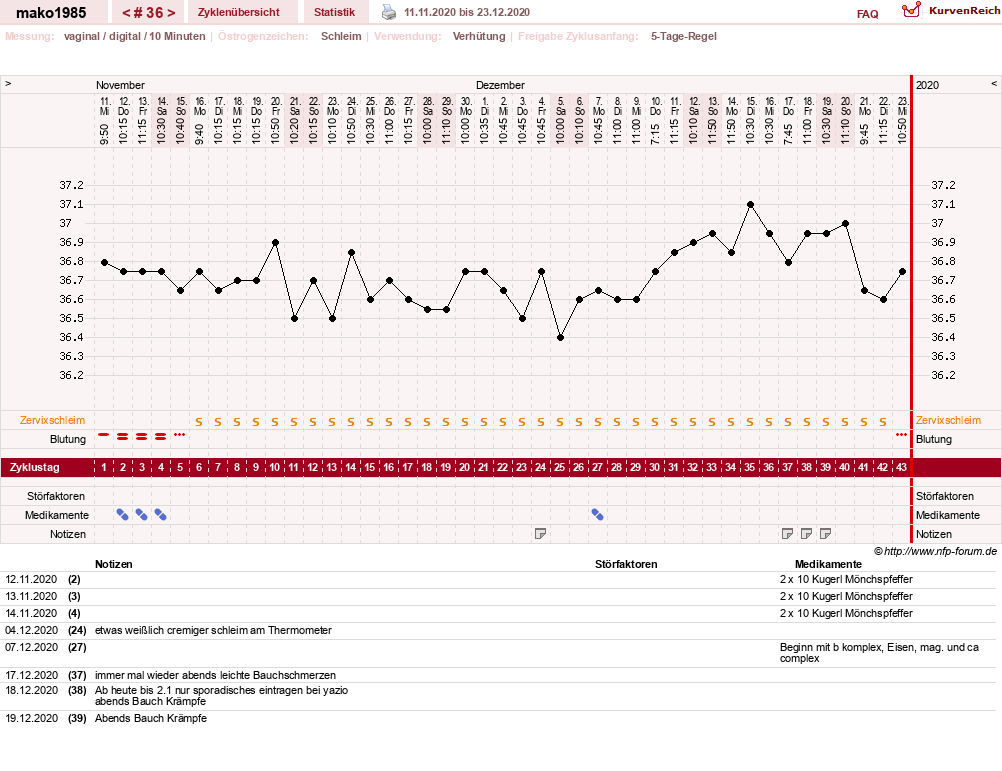Click the November month label
This screenshot has width=1002, height=771.
click(x=120, y=85)
